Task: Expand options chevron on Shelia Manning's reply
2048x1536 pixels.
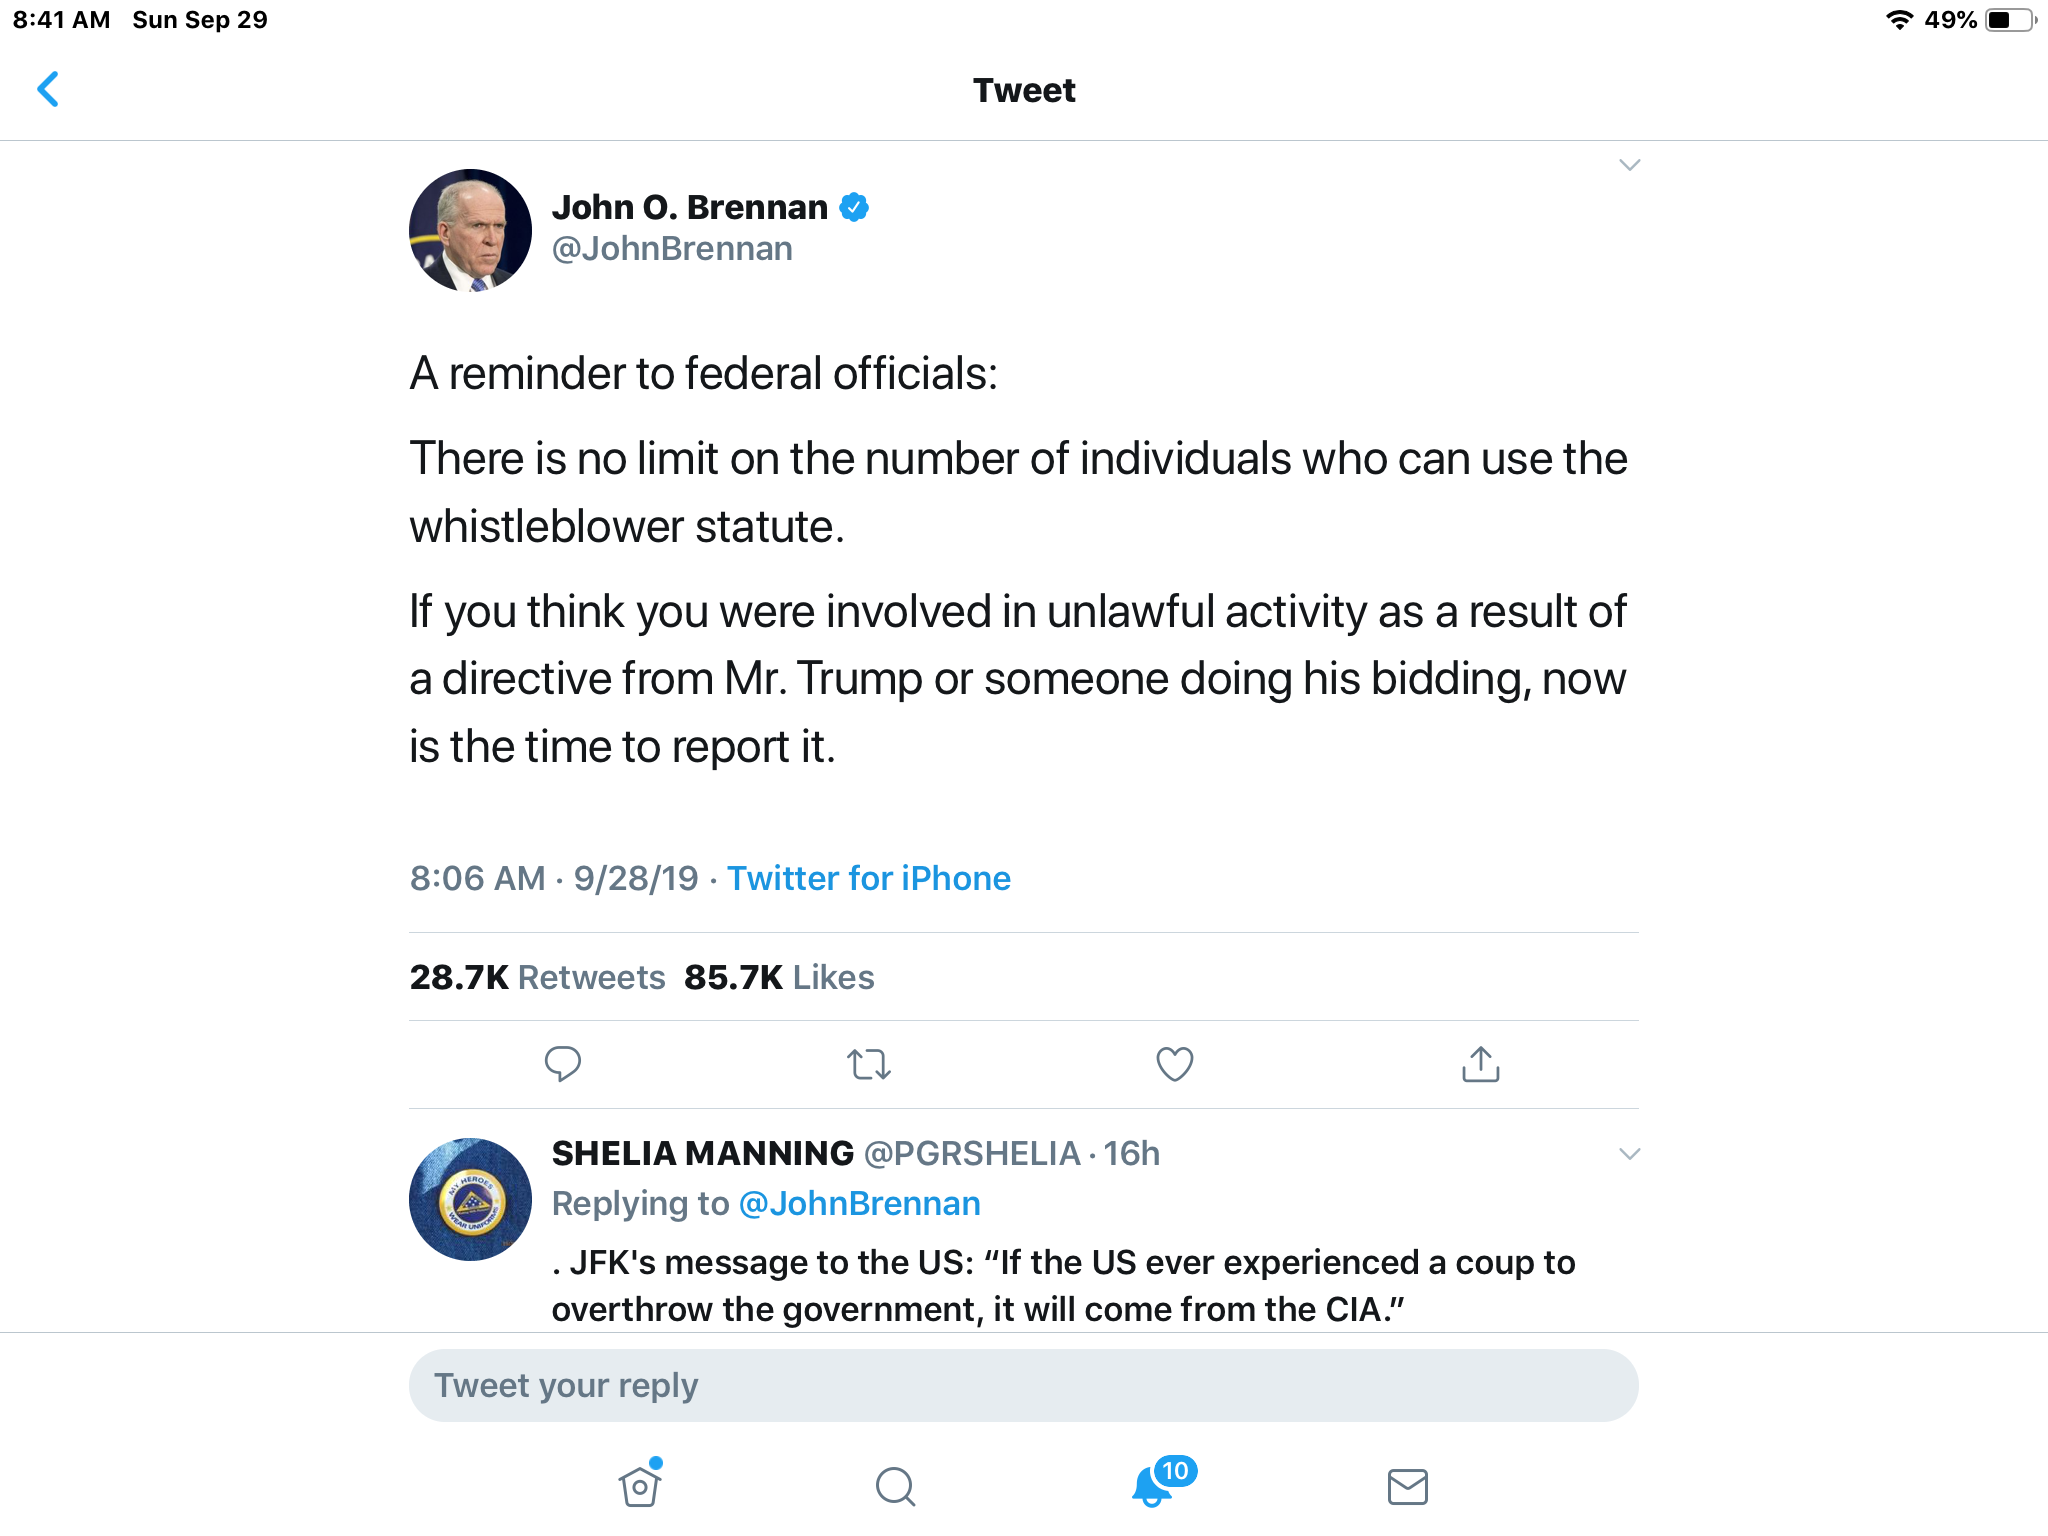Action: (1629, 1154)
